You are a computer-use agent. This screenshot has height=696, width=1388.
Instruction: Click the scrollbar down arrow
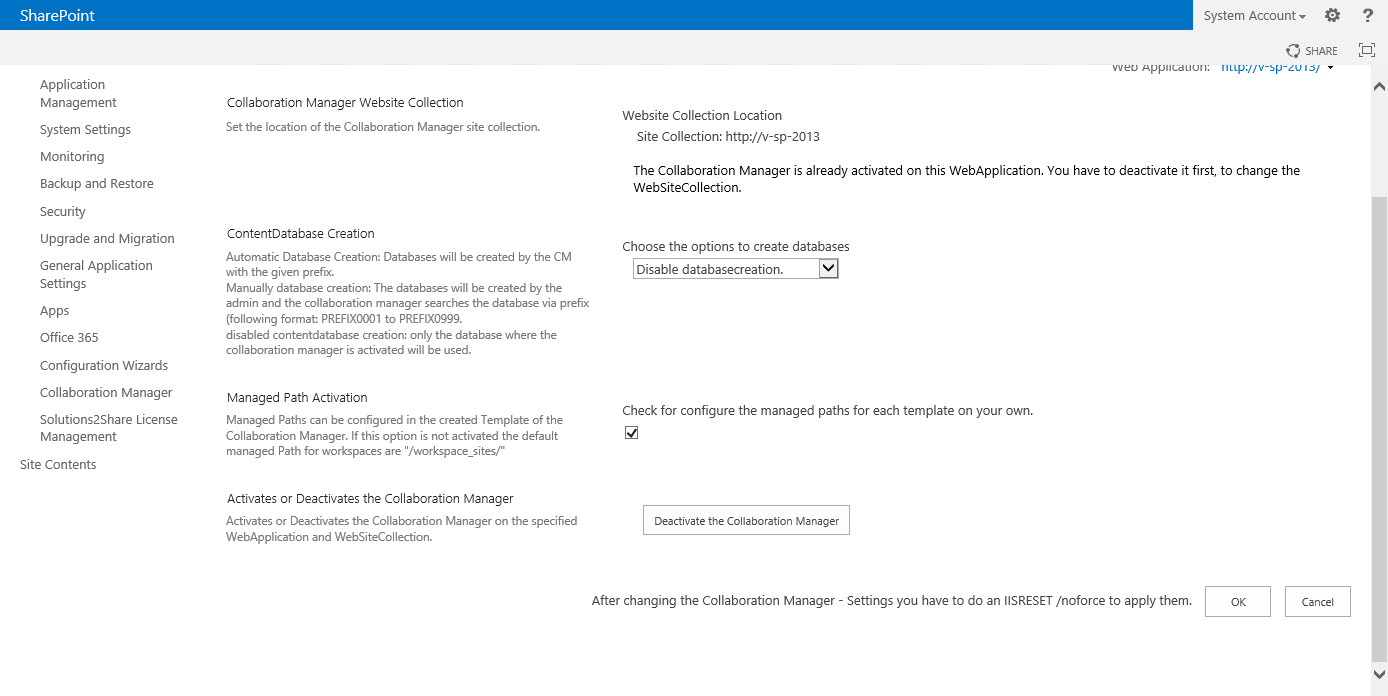[x=1379, y=674]
